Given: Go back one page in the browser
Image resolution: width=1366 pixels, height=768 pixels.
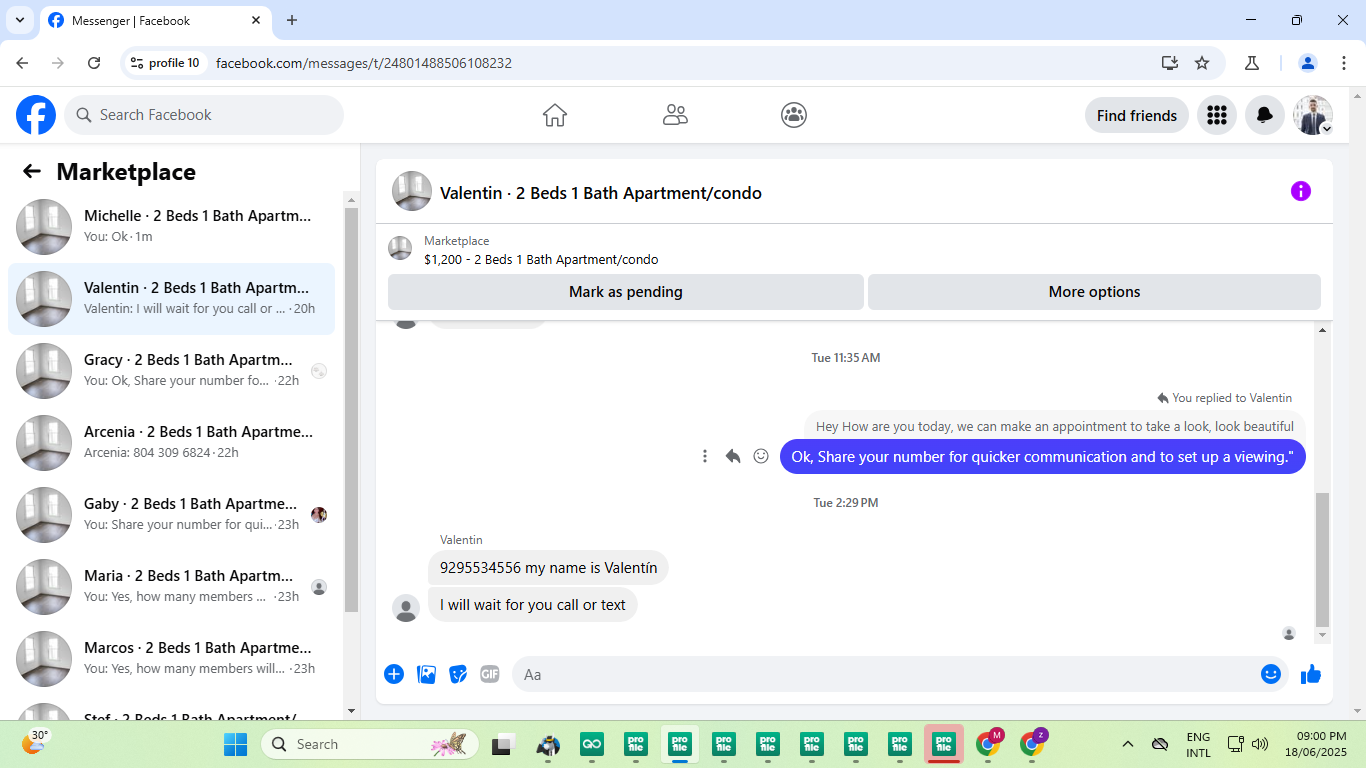Looking at the screenshot, I should (x=22, y=63).
